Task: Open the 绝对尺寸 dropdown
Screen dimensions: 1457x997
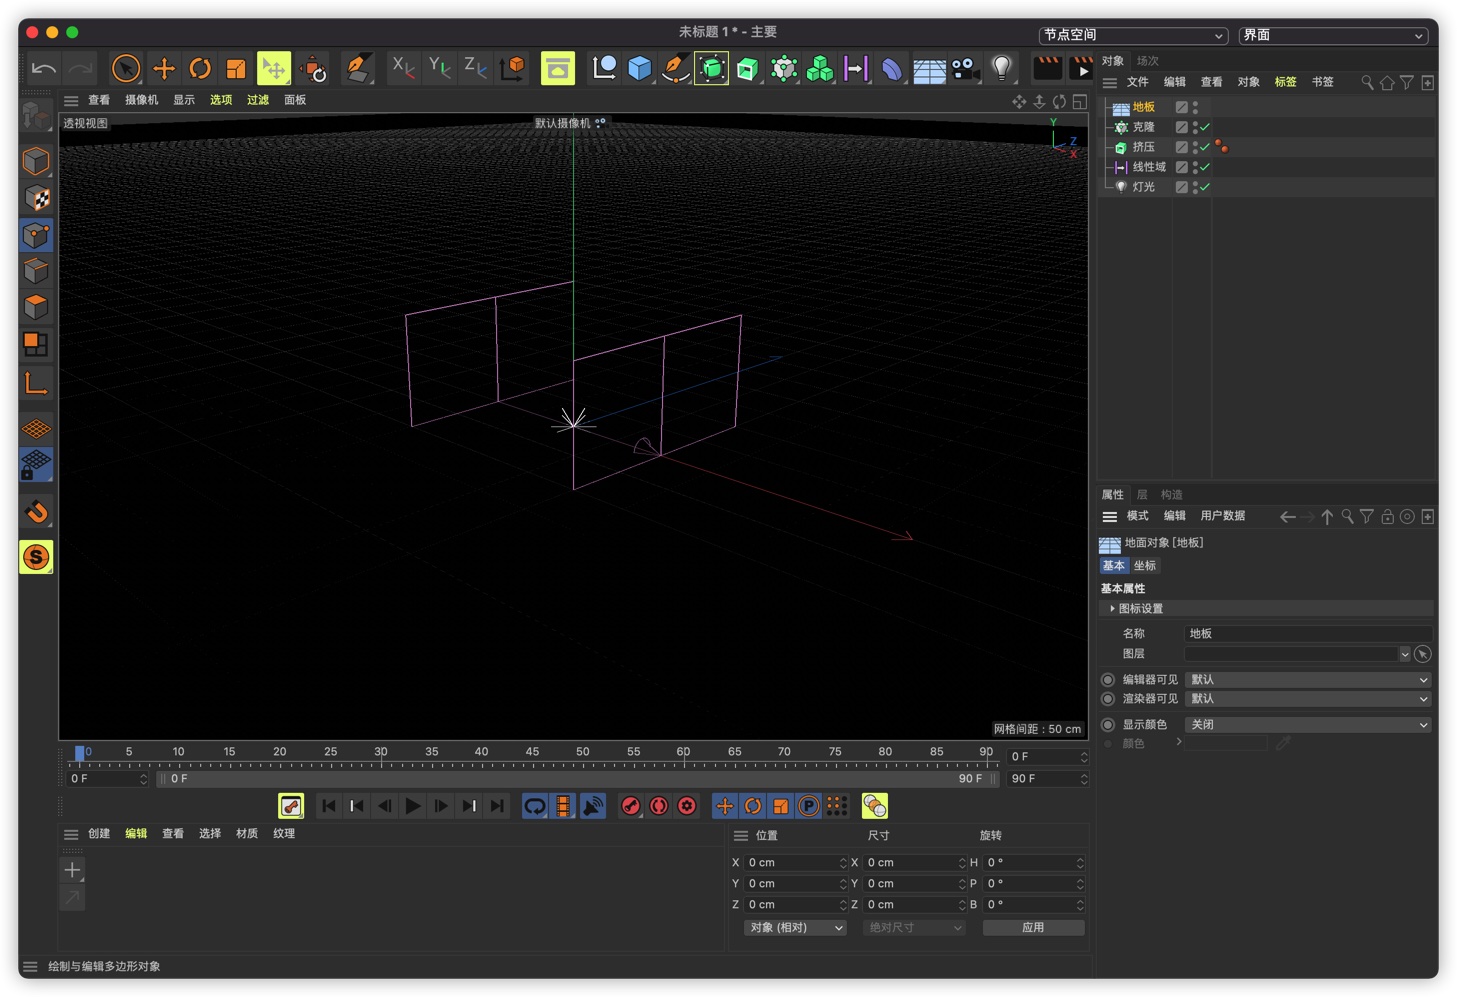Action: (x=914, y=928)
